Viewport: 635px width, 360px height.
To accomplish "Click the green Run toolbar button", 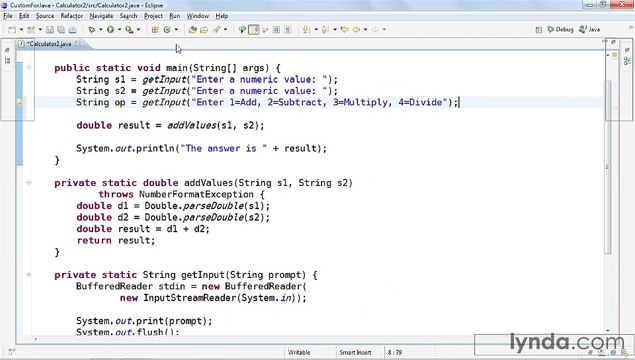I will pos(111,30).
